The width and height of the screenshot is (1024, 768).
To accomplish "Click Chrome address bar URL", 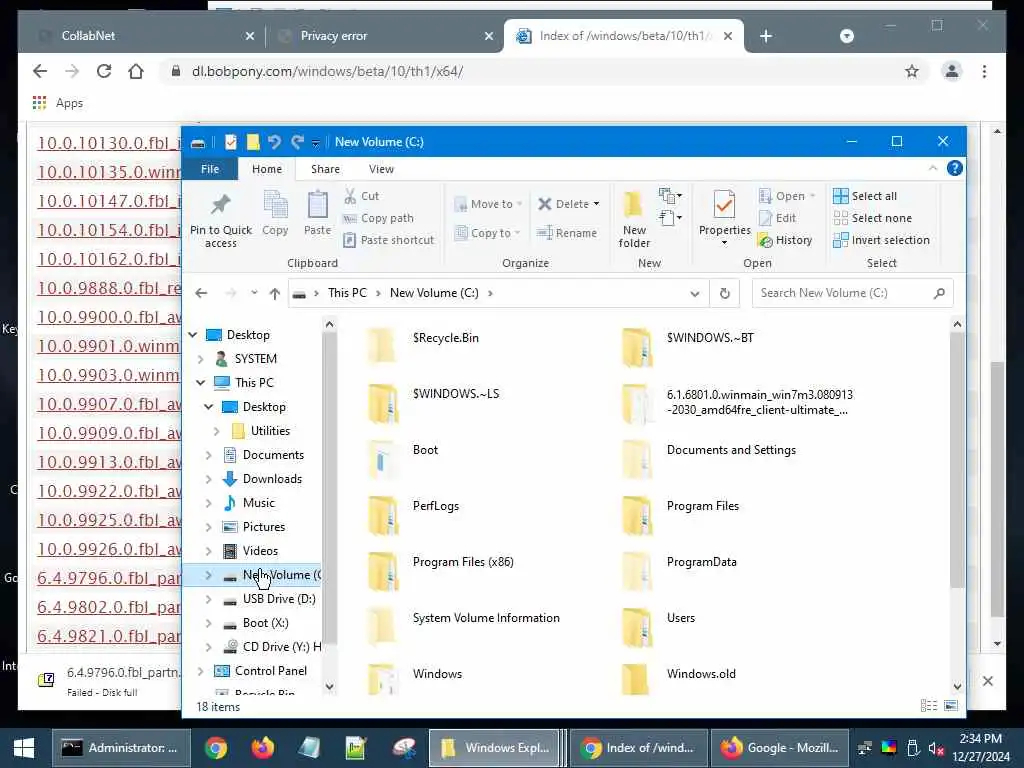I will [328, 71].
